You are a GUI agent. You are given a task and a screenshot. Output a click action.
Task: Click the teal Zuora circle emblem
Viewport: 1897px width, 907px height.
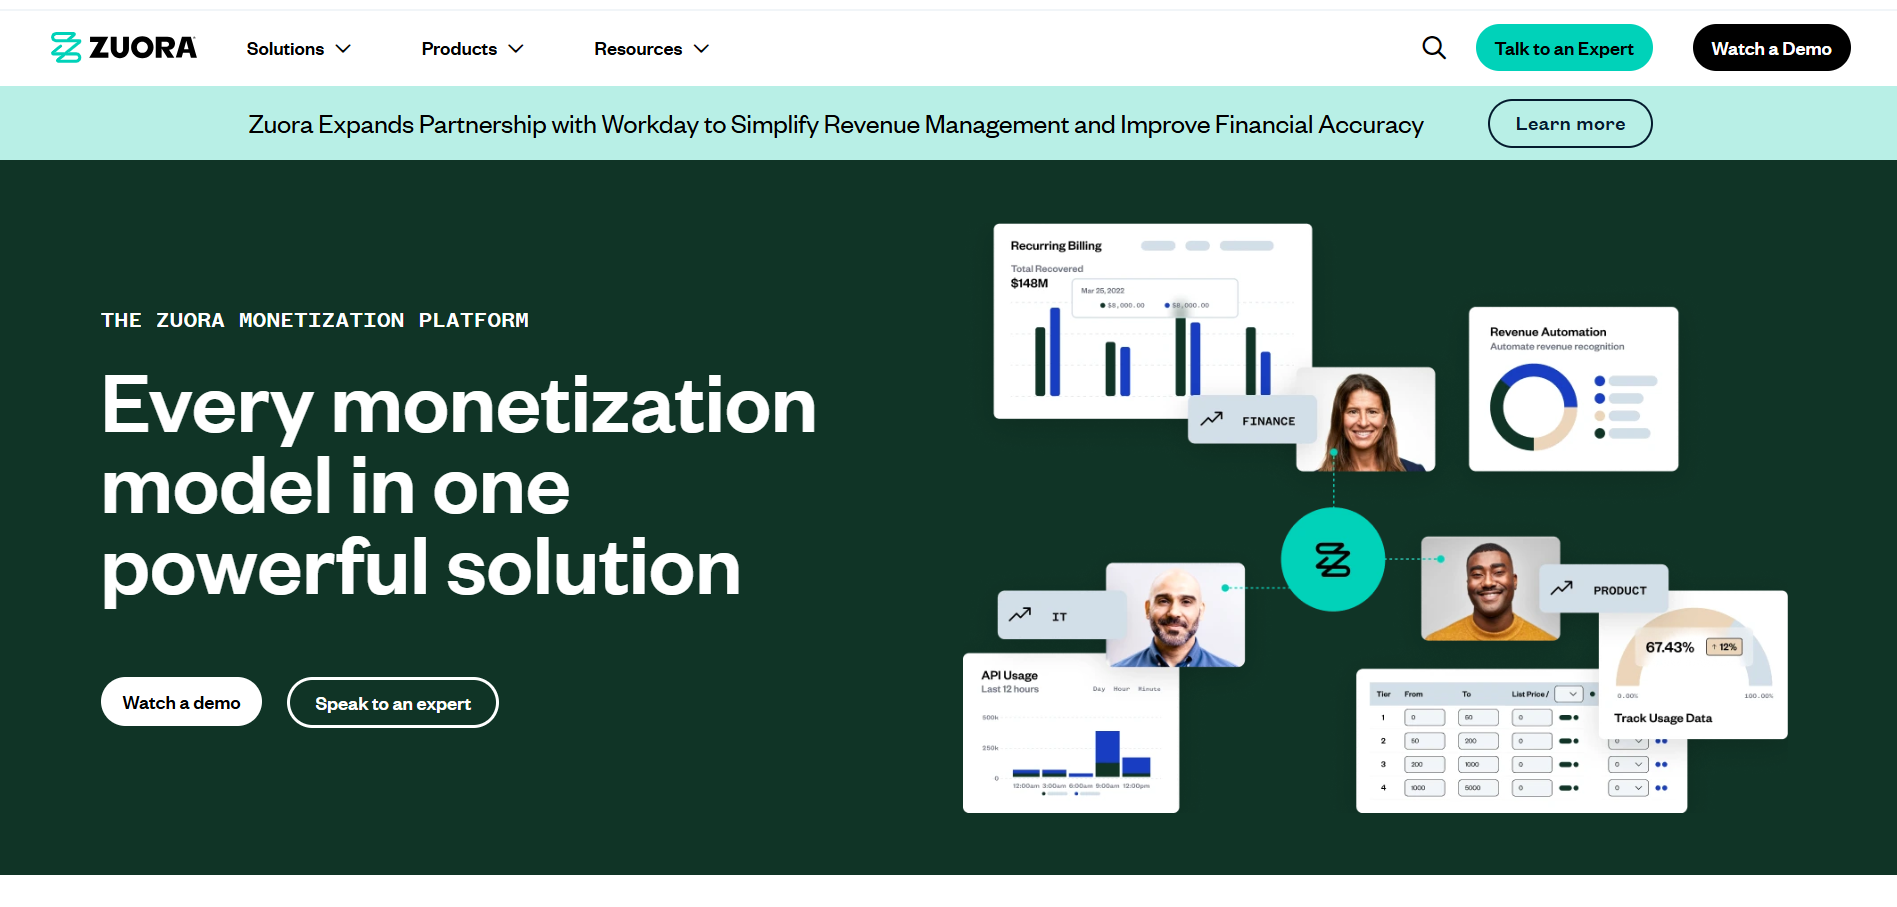click(x=1332, y=559)
